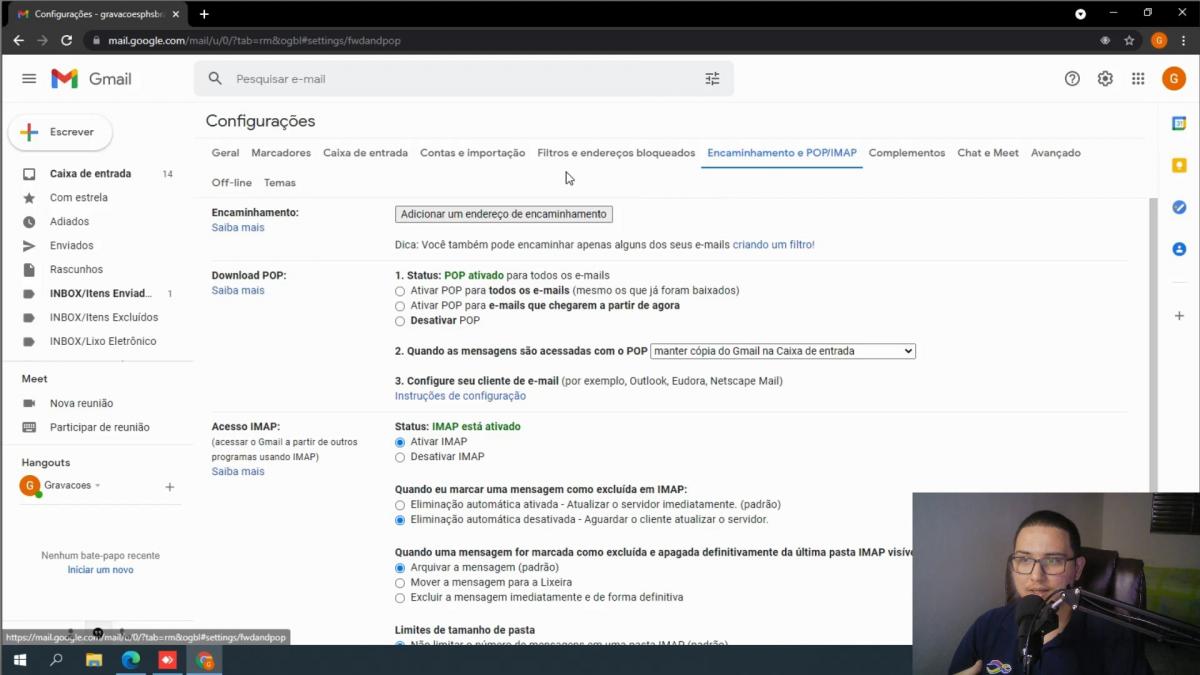Open the Gmail account avatar
The image size is (1200, 675).
coord(1174,79)
